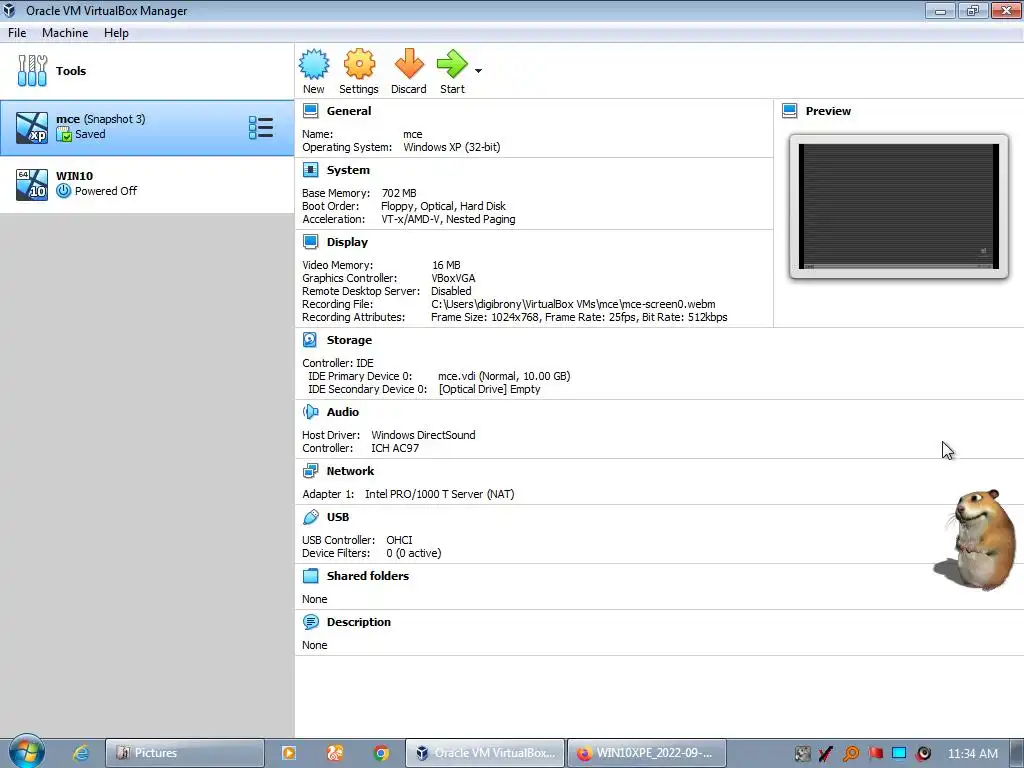Select the mce XP virtual machine icon
The image size is (1024, 768).
[x=32, y=127]
